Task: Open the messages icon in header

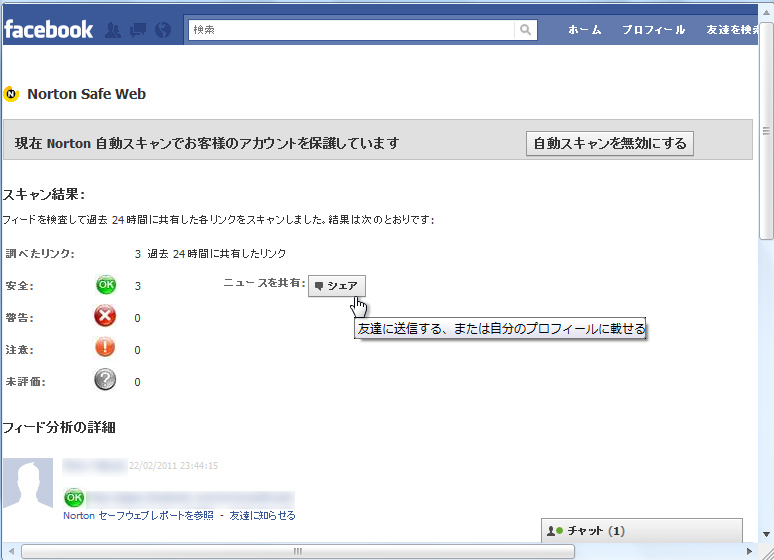Action: [x=138, y=30]
